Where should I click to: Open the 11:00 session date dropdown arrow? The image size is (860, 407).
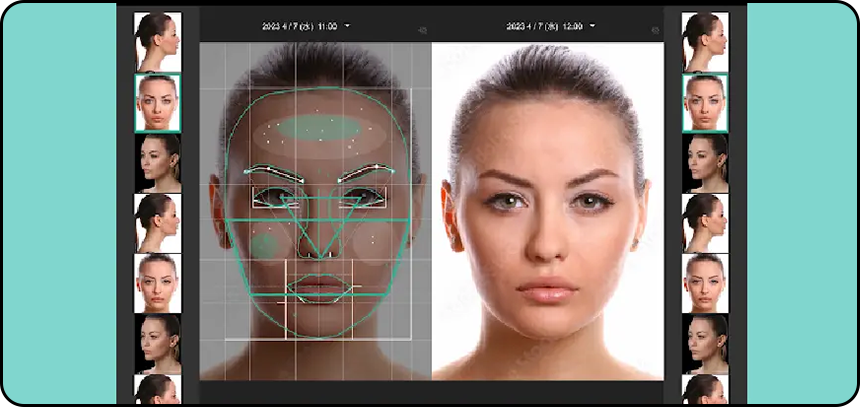coord(348,26)
